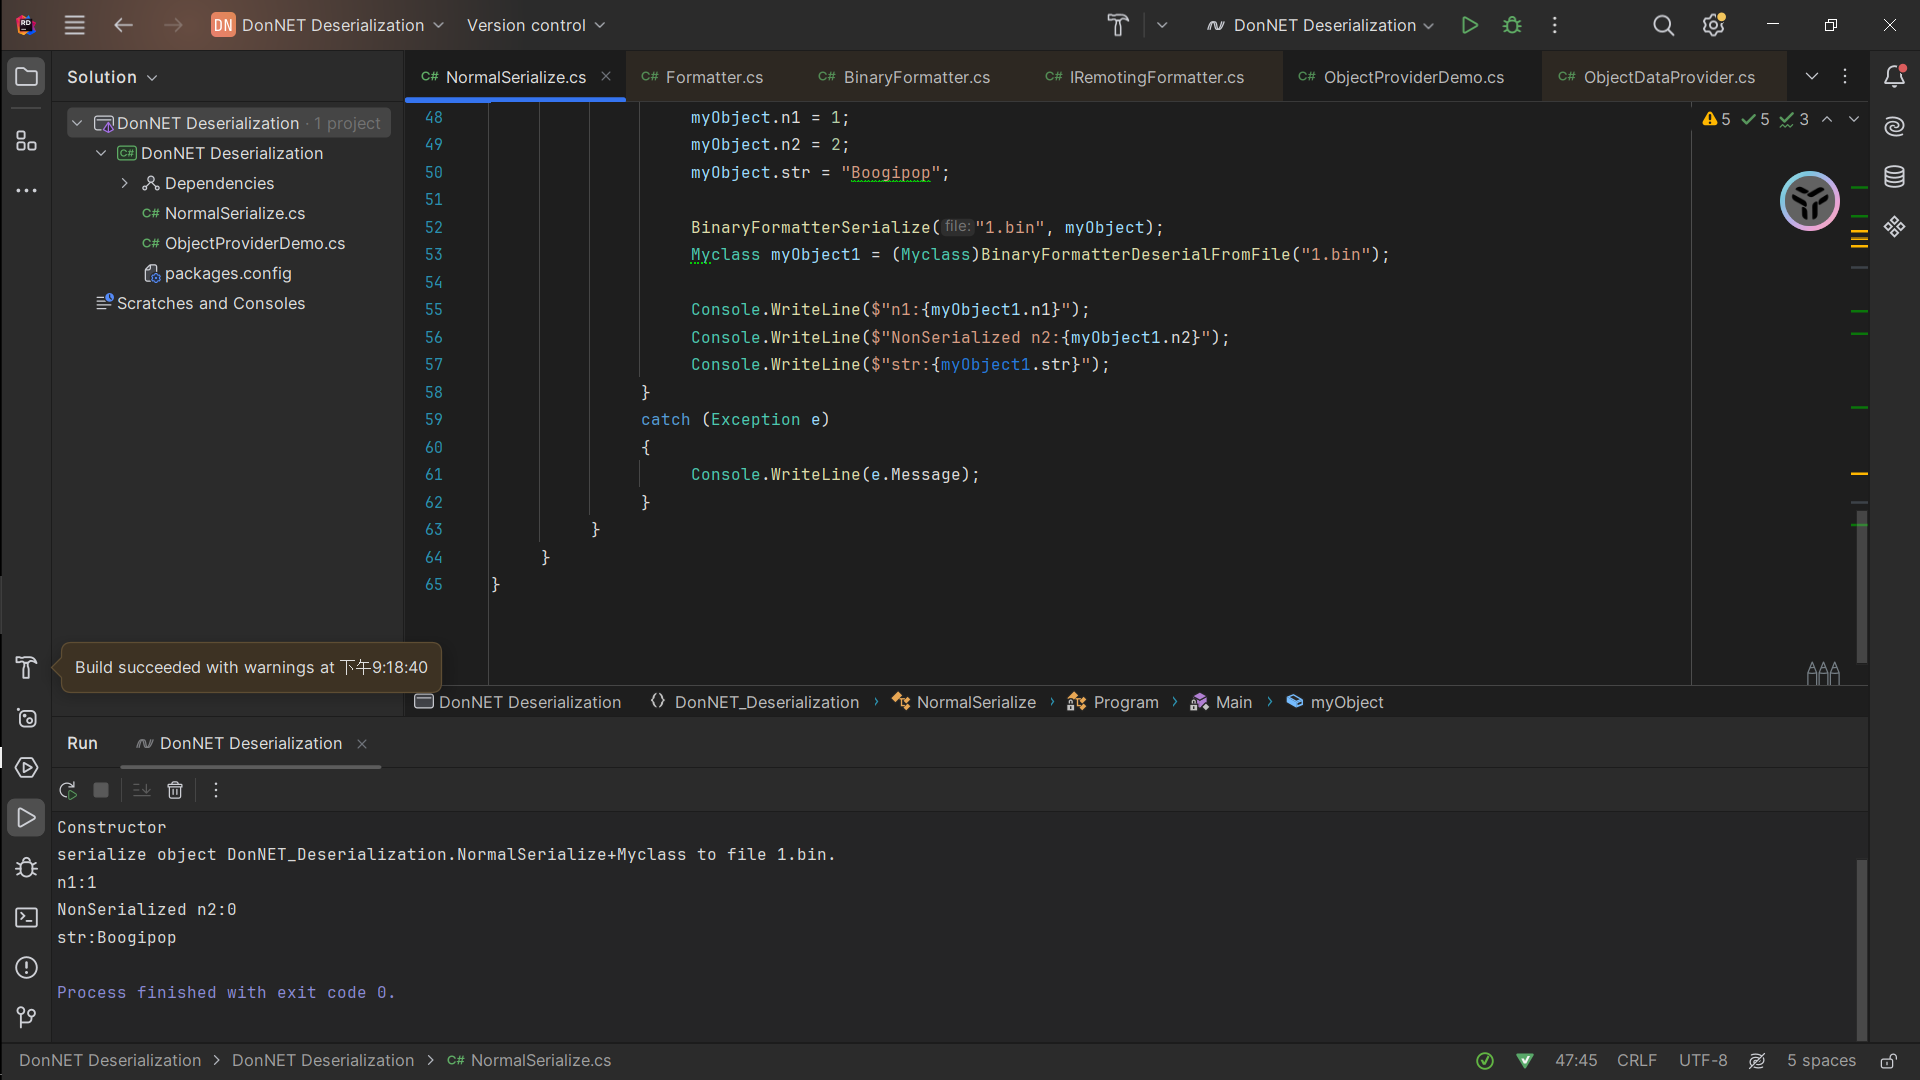Image resolution: width=1920 pixels, height=1080 pixels.
Task: Open the Terminal tool window
Action: coord(26,917)
